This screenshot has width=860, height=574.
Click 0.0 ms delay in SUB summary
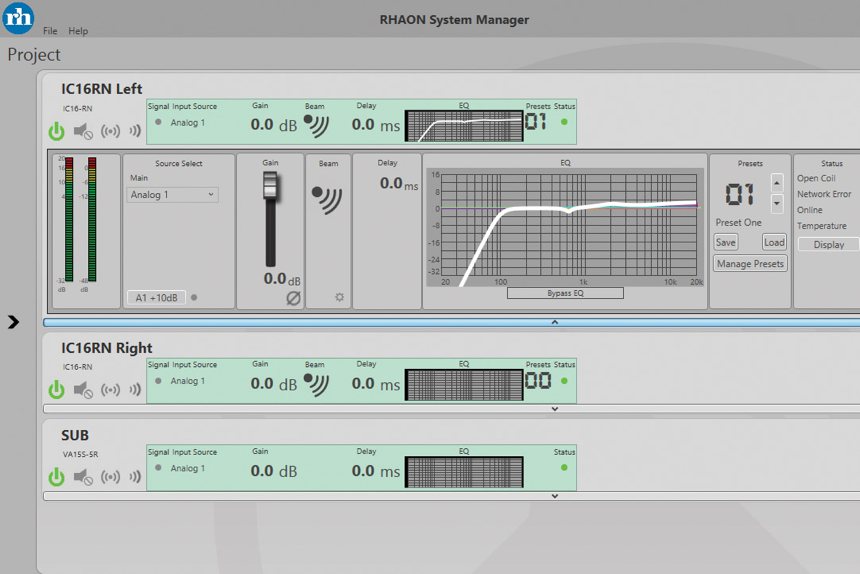(x=376, y=471)
